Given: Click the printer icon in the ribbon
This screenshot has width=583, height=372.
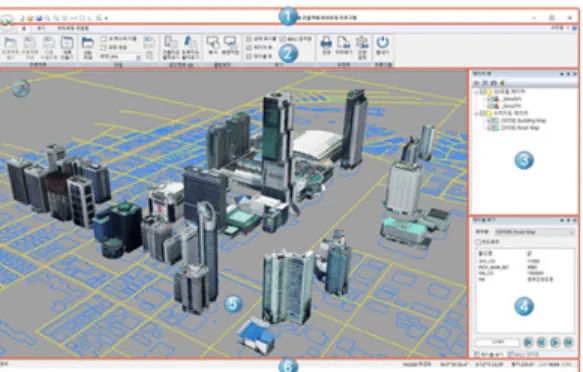Looking at the screenshot, I should (x=326, y=42).
